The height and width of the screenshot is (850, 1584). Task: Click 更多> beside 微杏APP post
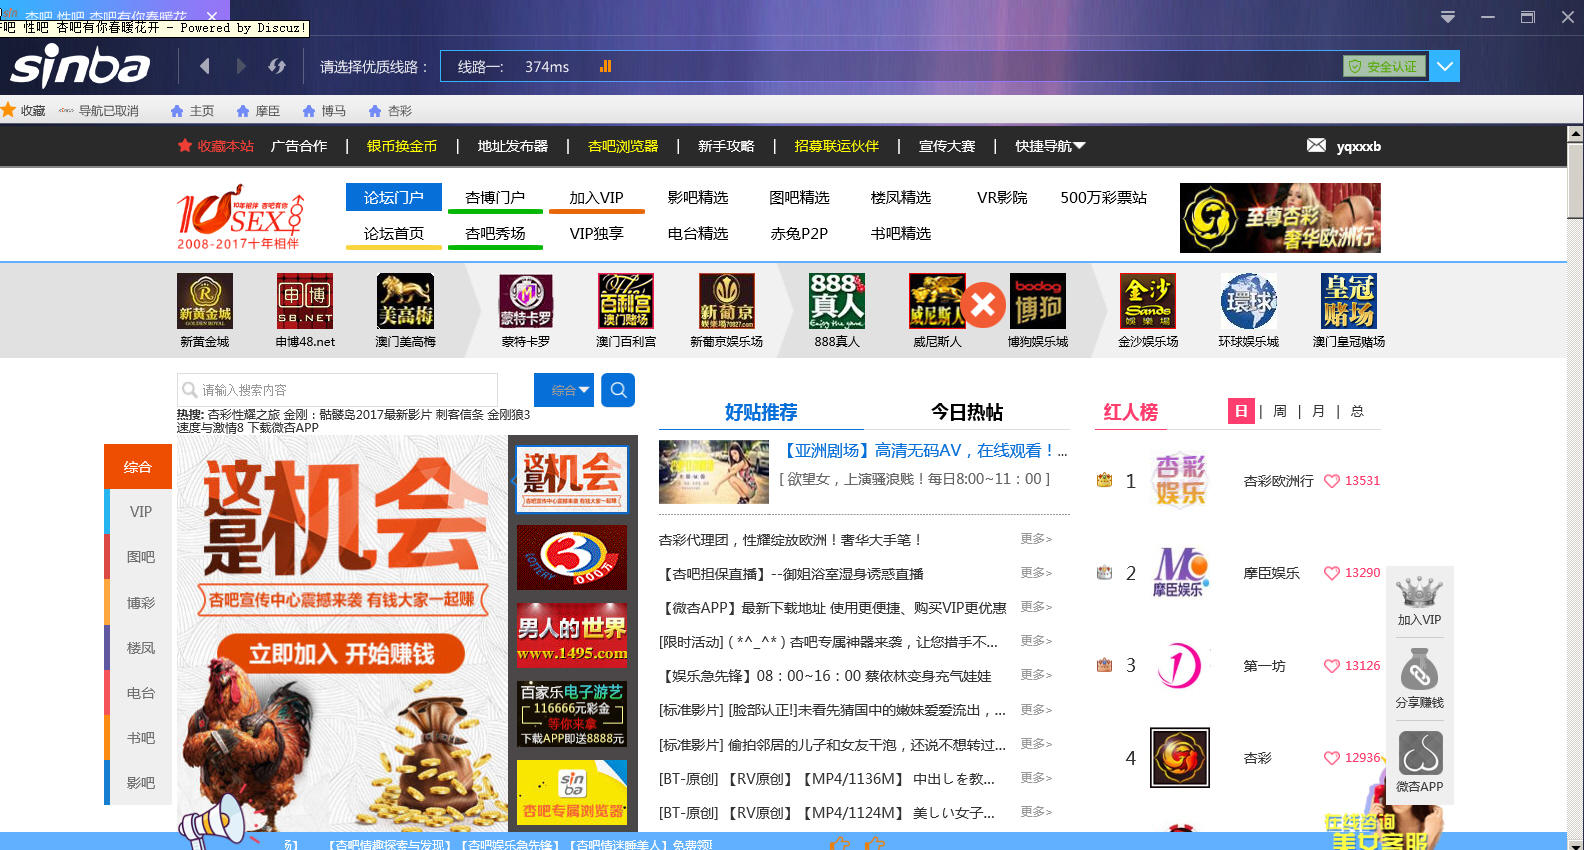point(1036,606)
